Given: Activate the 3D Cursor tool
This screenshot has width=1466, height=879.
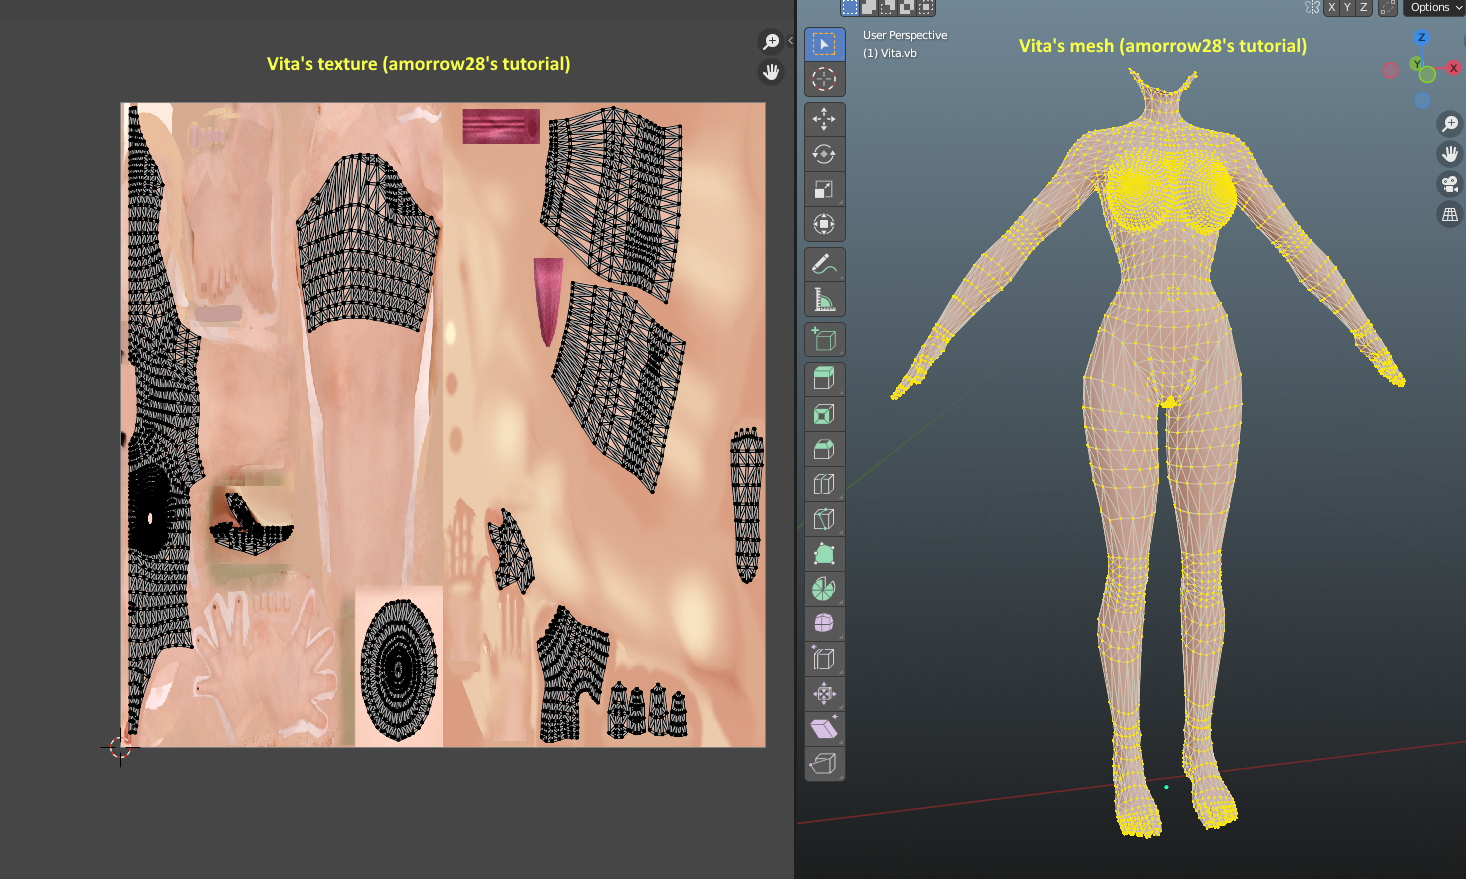Looking at the screenshot, I should point(824,79).
